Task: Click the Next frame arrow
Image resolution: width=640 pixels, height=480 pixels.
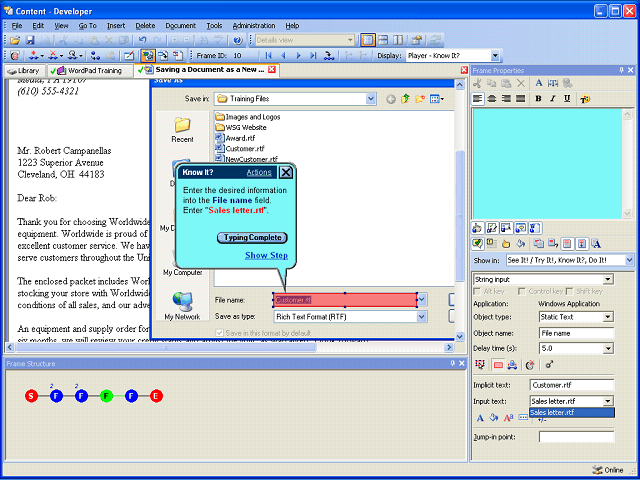Action: pos(298,56)
